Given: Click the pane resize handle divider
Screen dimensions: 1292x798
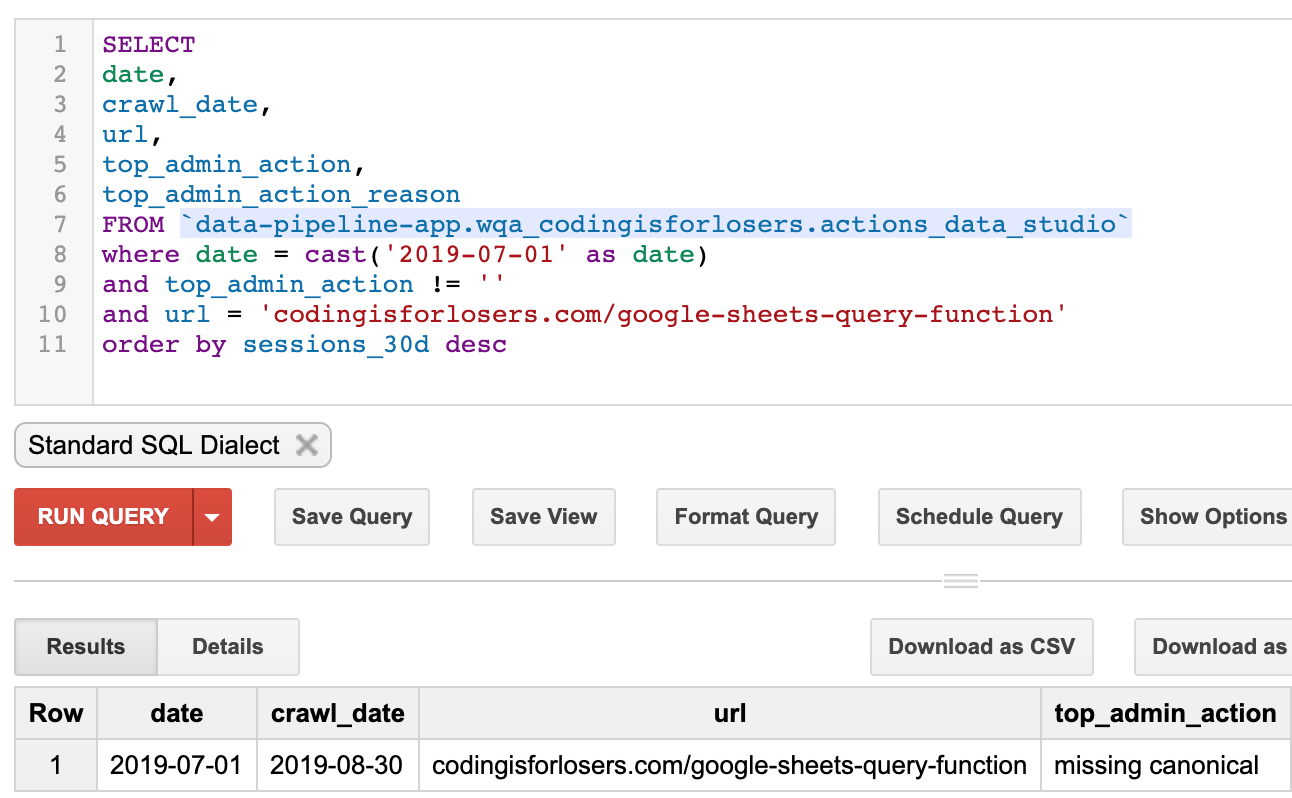Looking at the screenshot, I should (x=960, y=581).
